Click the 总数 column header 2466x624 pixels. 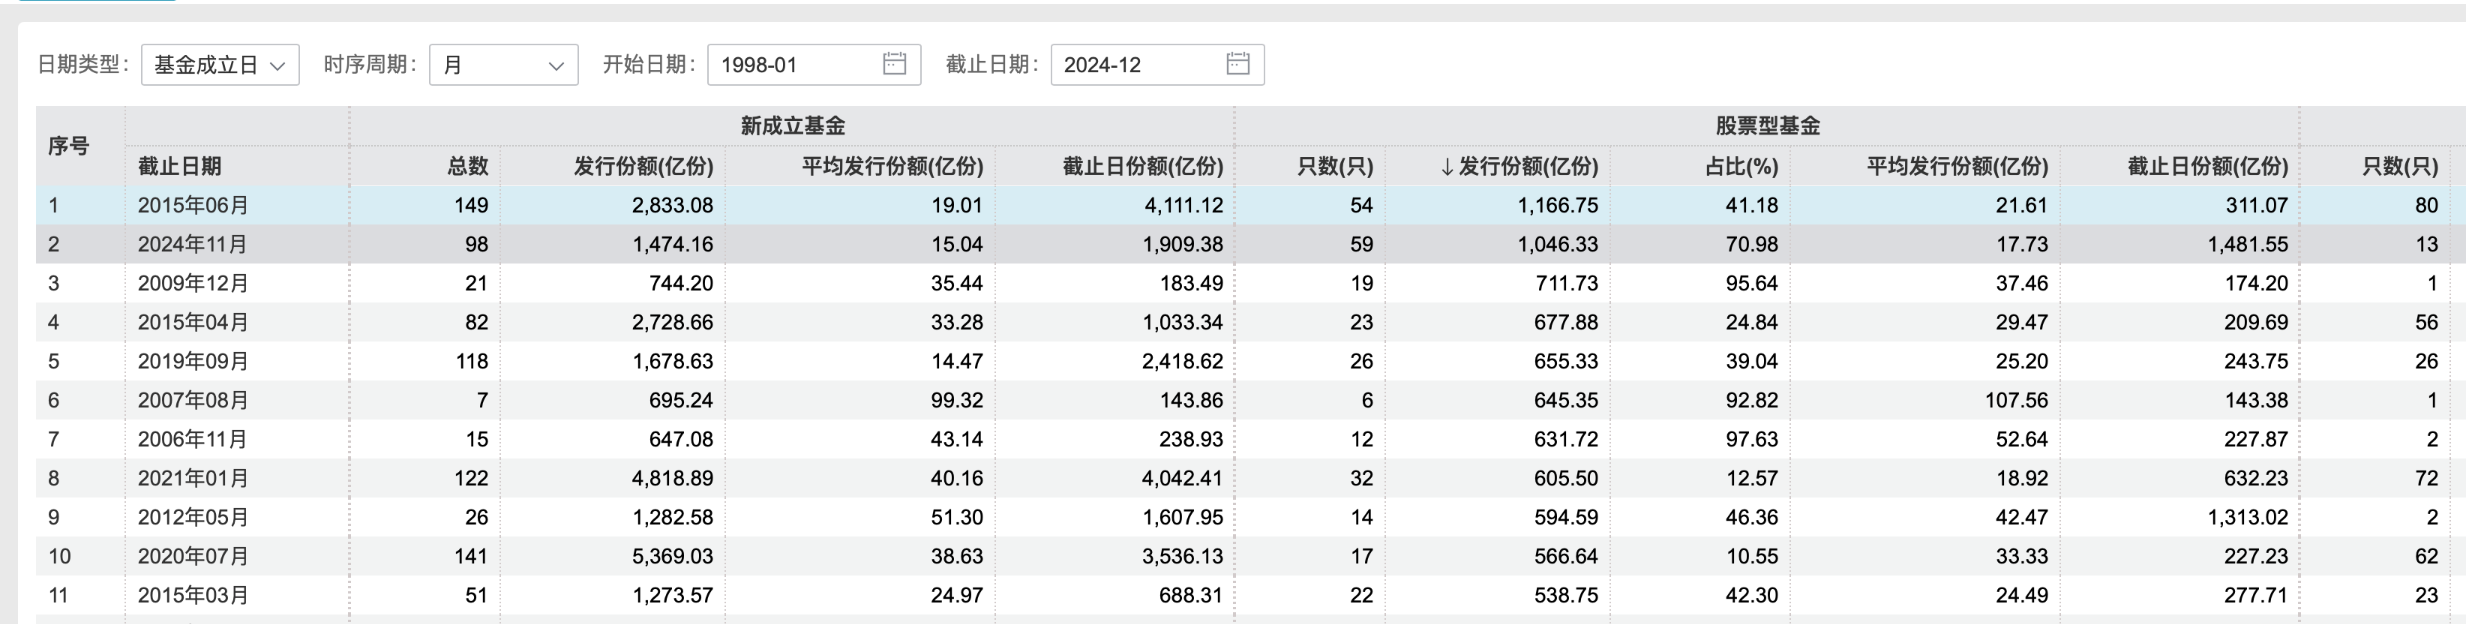point(467,166)
